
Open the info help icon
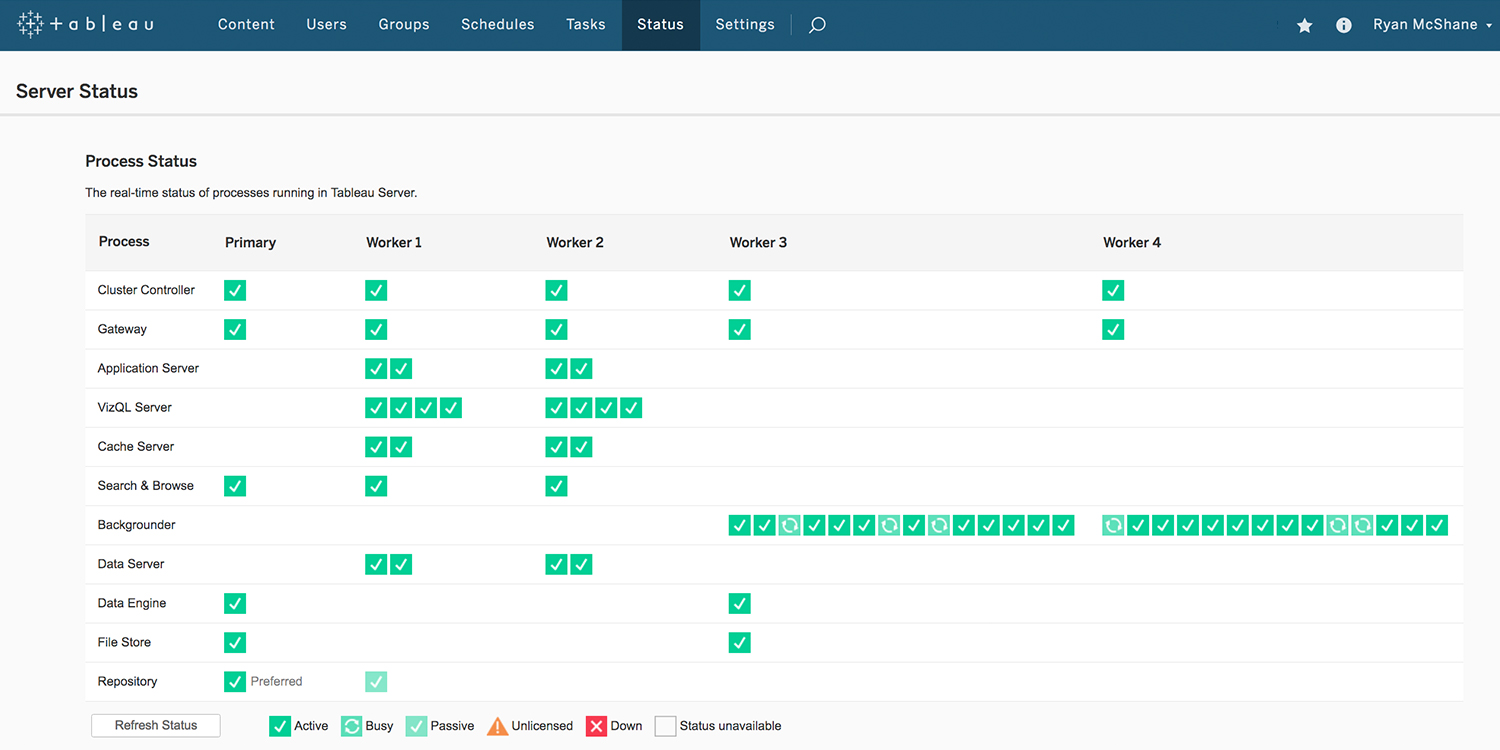[1344, 25]
